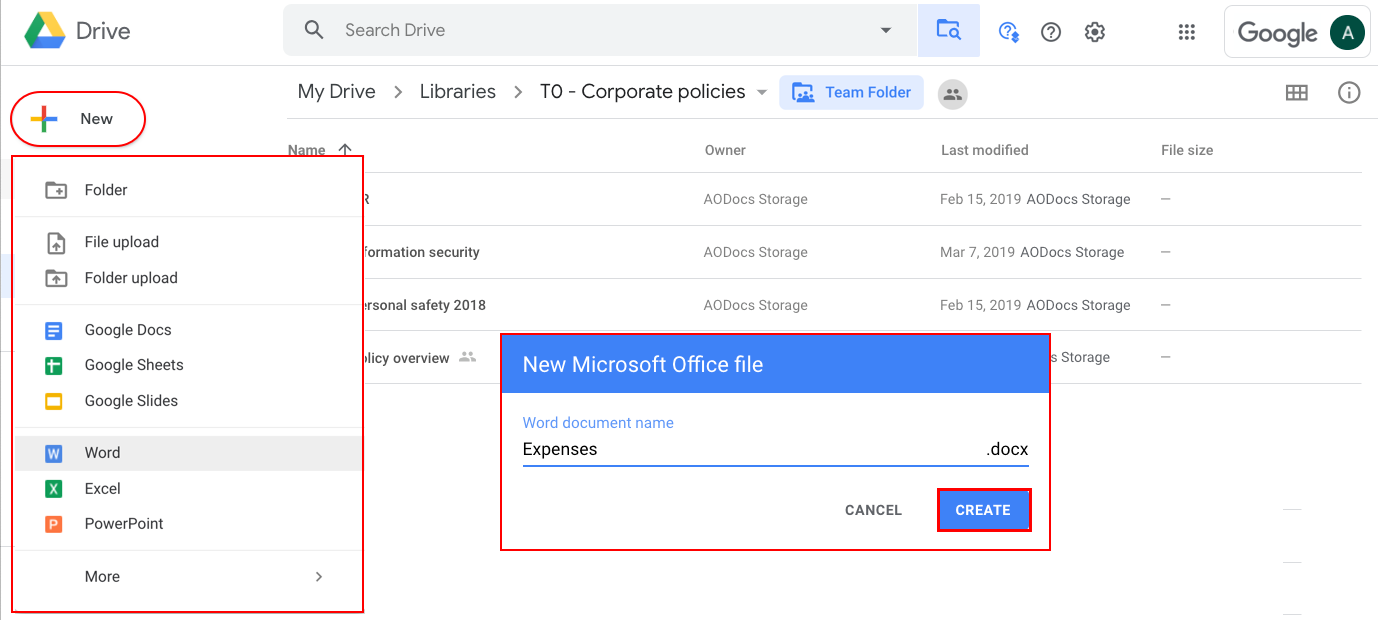This screenshot has height=620, width=1378.
Task: Click the File size column header
Action: click(x=1187, y=150)
